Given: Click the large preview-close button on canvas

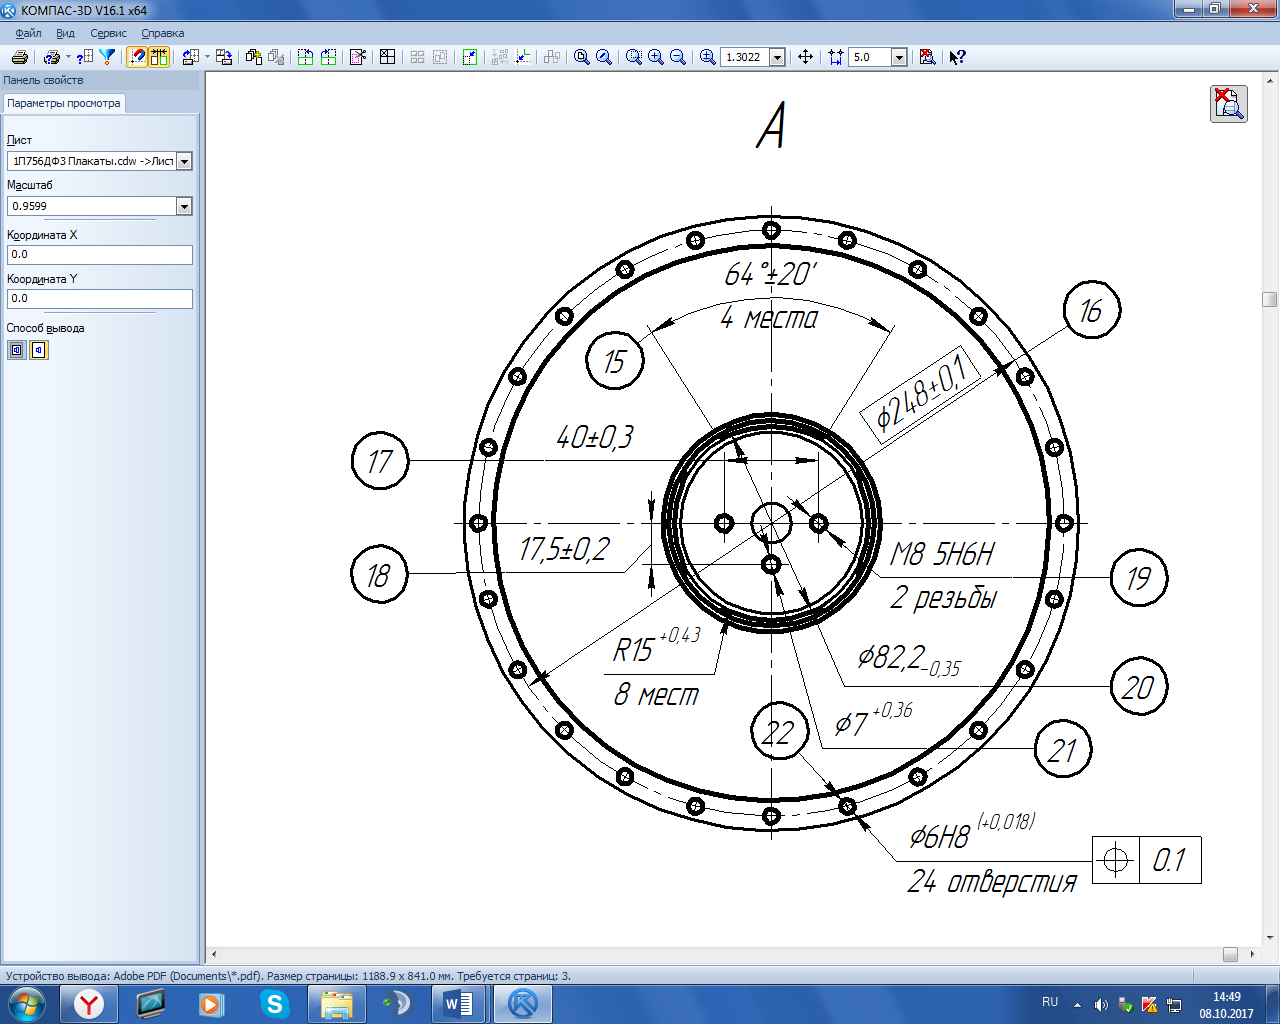Looking at the screenshot, I should point(1228,104).
